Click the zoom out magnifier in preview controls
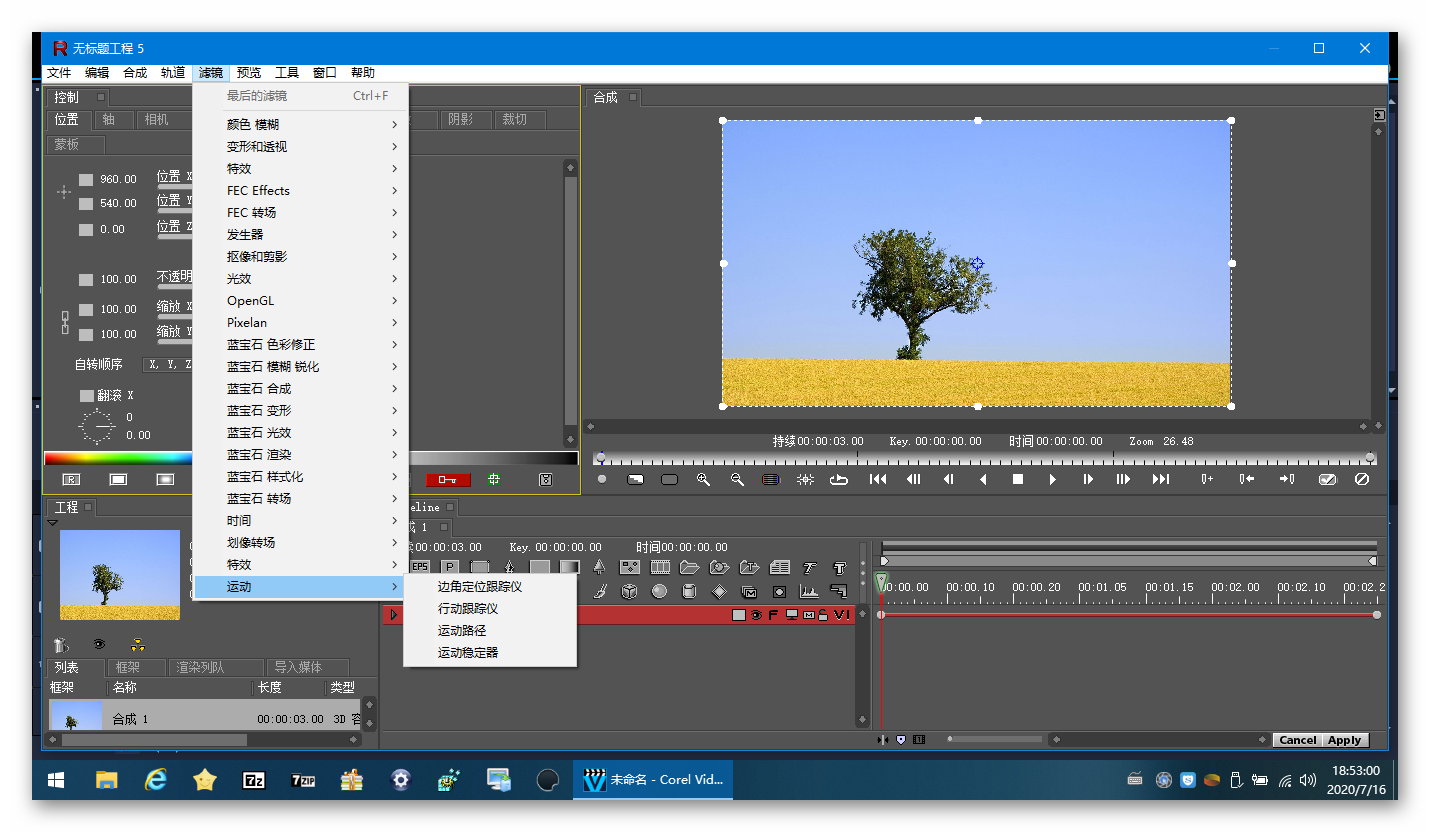Screen dimensions: 1430x832 [737, 479]
